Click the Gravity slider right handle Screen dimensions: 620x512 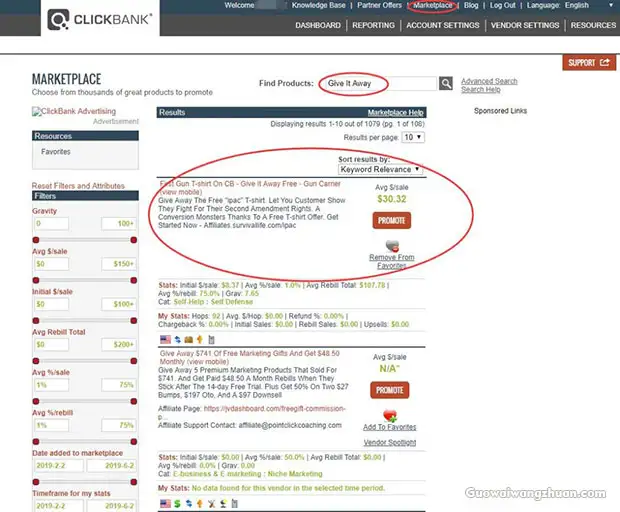click(x=134, y=240)
